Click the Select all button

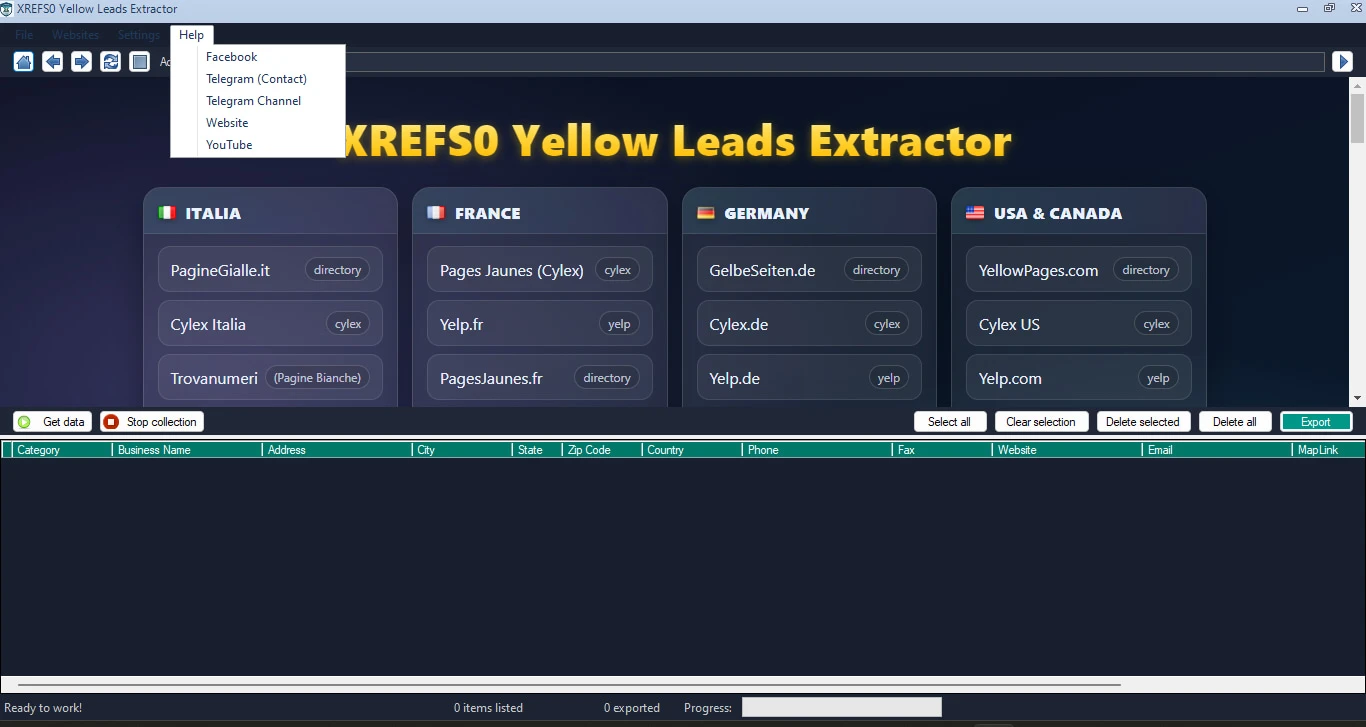click(950, 422)
